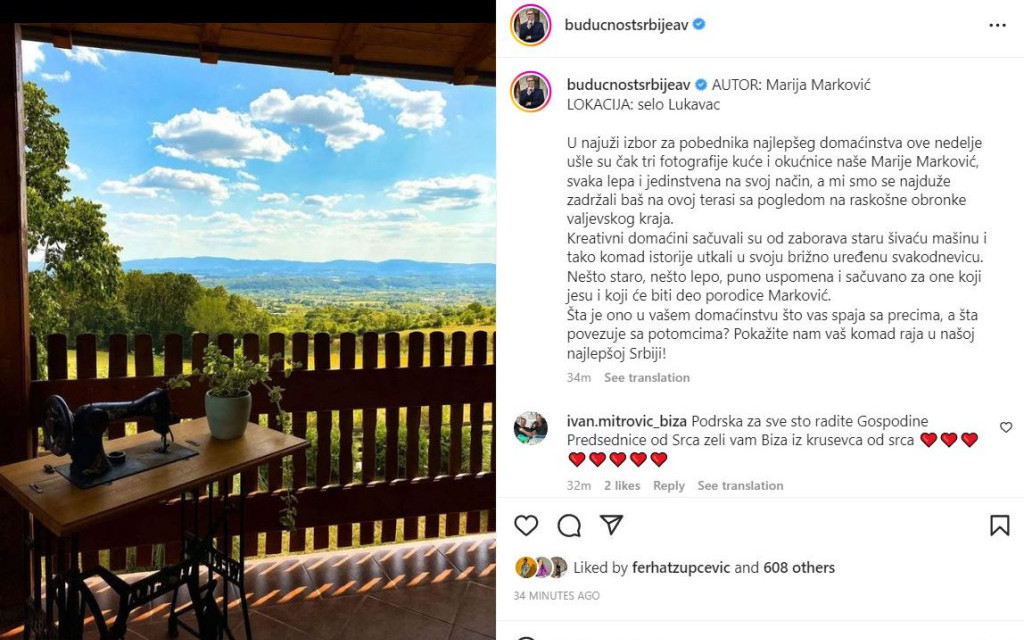
Task: Click verified badge next to caption username
Action: pos(701,84)
